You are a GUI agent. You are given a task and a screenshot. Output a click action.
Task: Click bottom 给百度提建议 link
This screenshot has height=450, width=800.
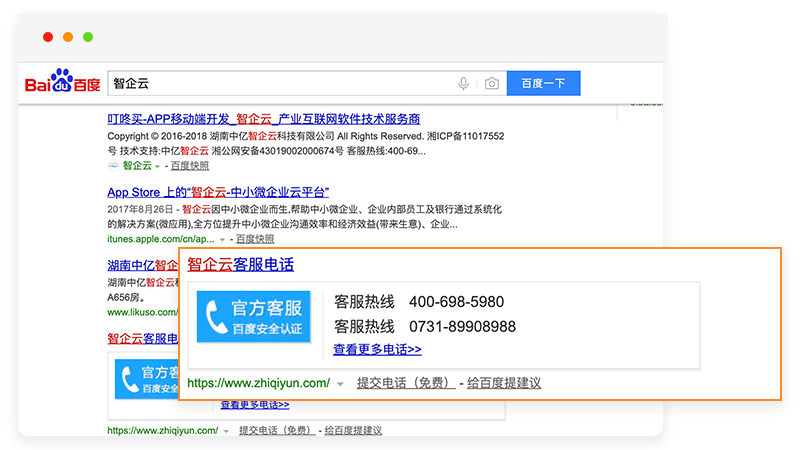click(353, 431)
